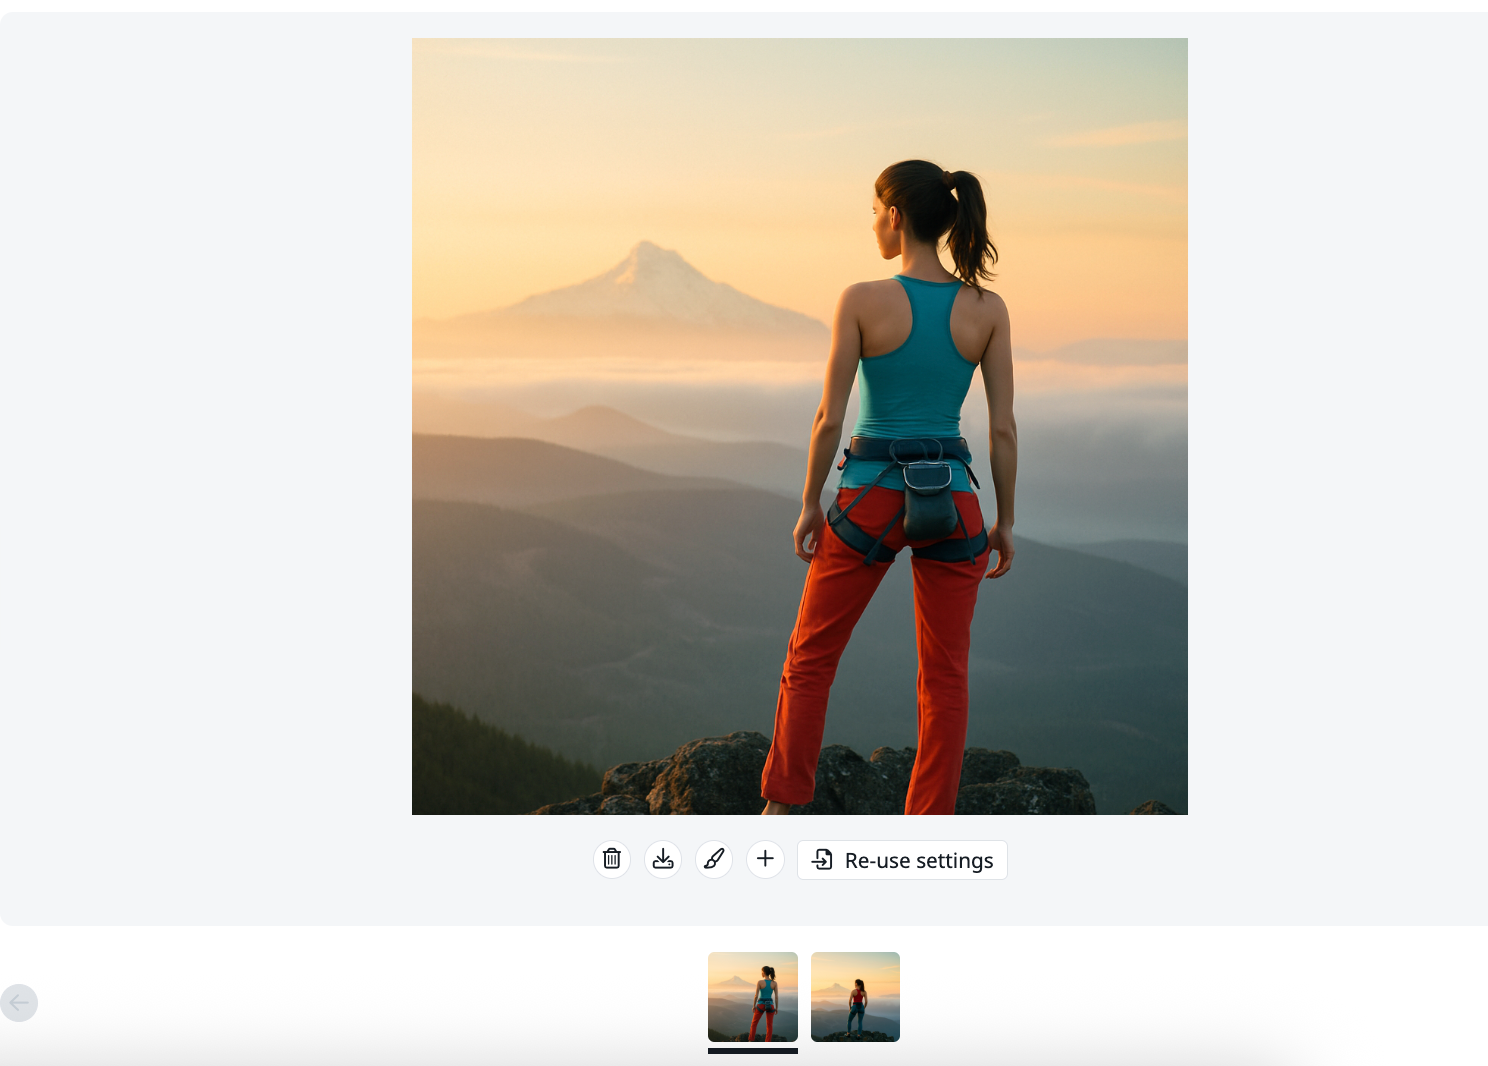Open the large climber image preview

[x=800, y=426]
